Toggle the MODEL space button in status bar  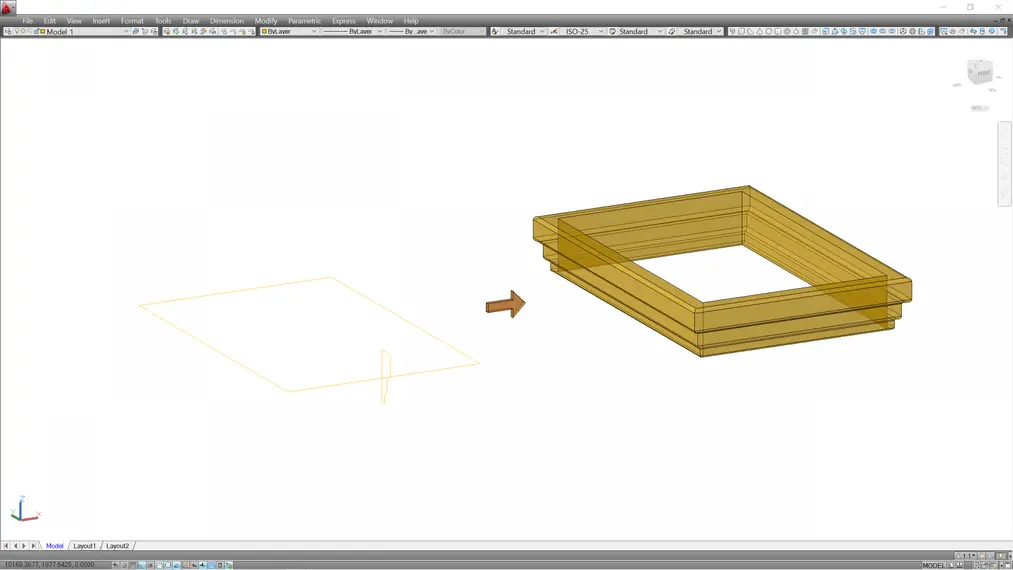click(x=933, y=565)
